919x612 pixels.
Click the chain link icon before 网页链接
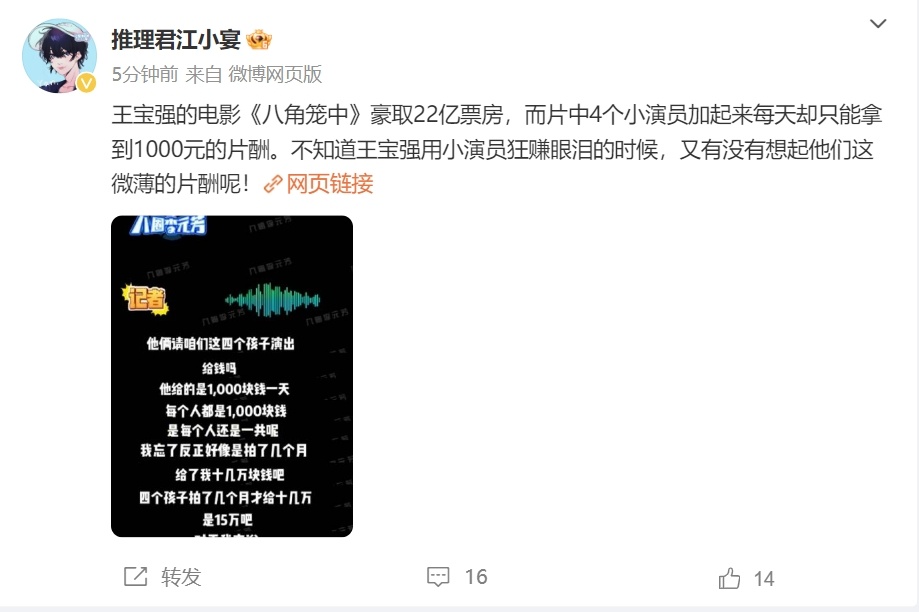(x=273, y=184)
